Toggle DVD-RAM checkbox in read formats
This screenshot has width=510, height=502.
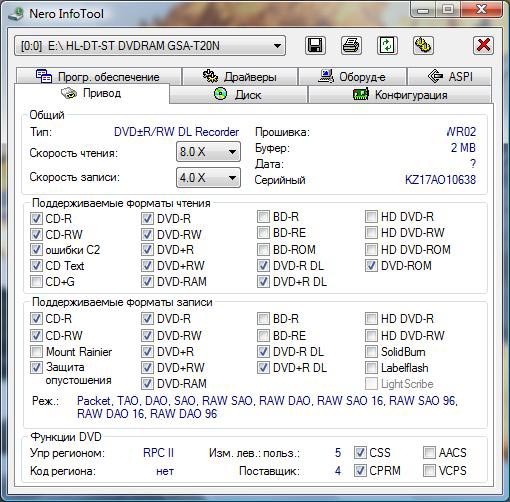pyautogui.click(x=147, y=282)
